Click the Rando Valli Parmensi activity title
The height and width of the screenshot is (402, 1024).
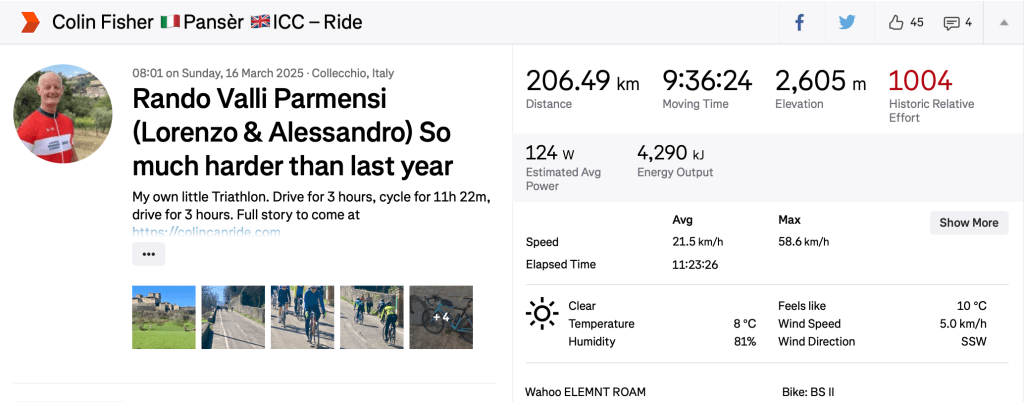tap(292, 132)
